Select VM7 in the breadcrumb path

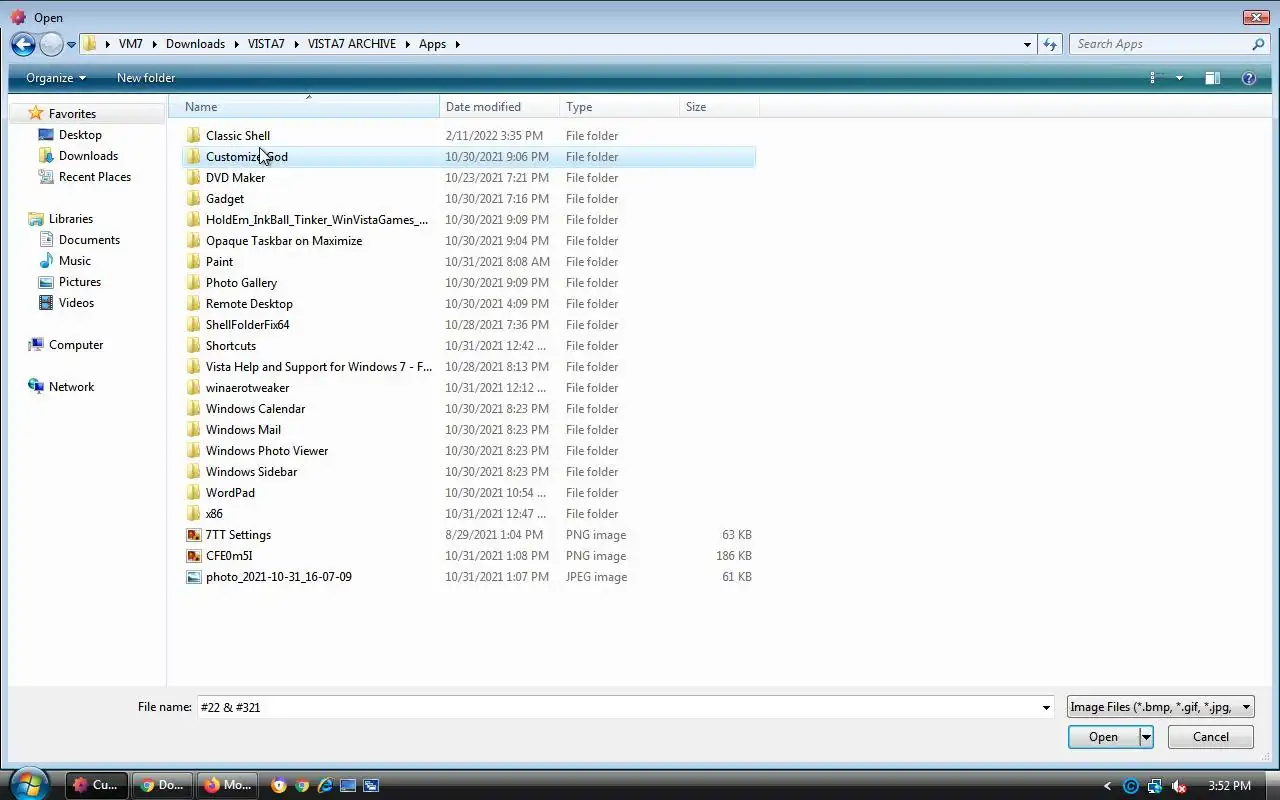(x=130, y=44)
